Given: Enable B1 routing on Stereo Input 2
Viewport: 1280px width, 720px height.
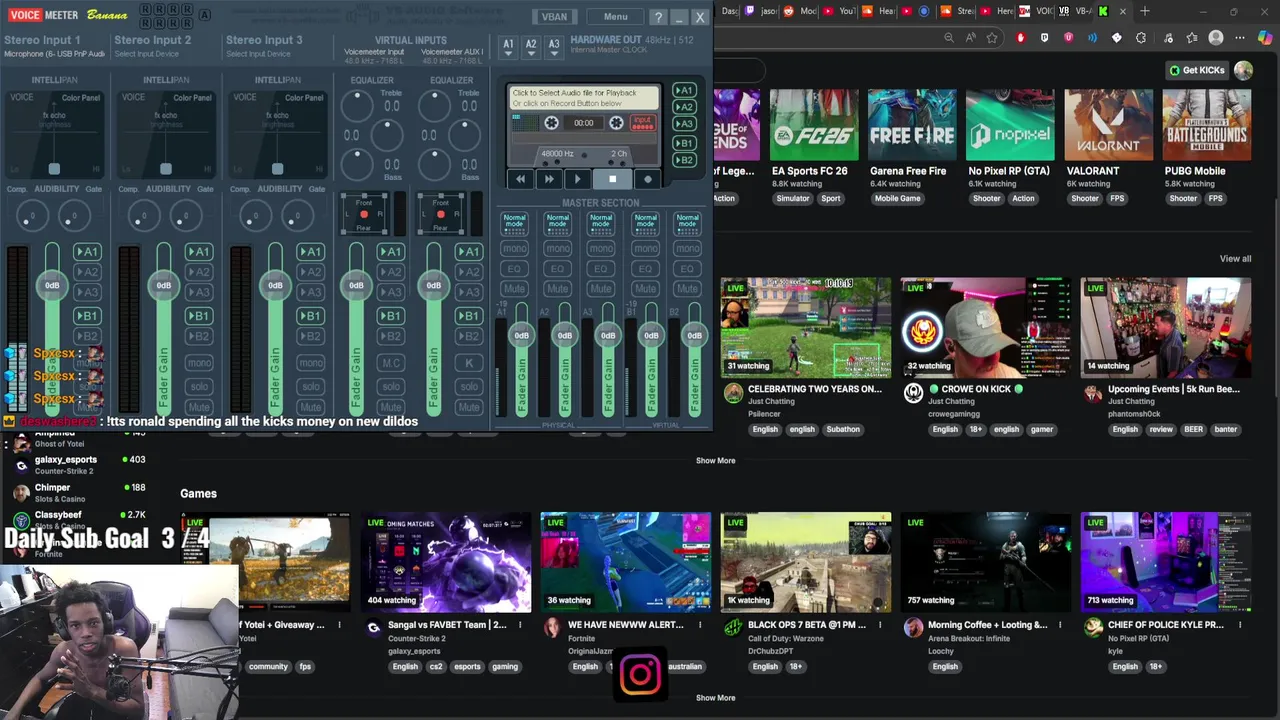Looking at the screenshot, I should click(199, 316).
